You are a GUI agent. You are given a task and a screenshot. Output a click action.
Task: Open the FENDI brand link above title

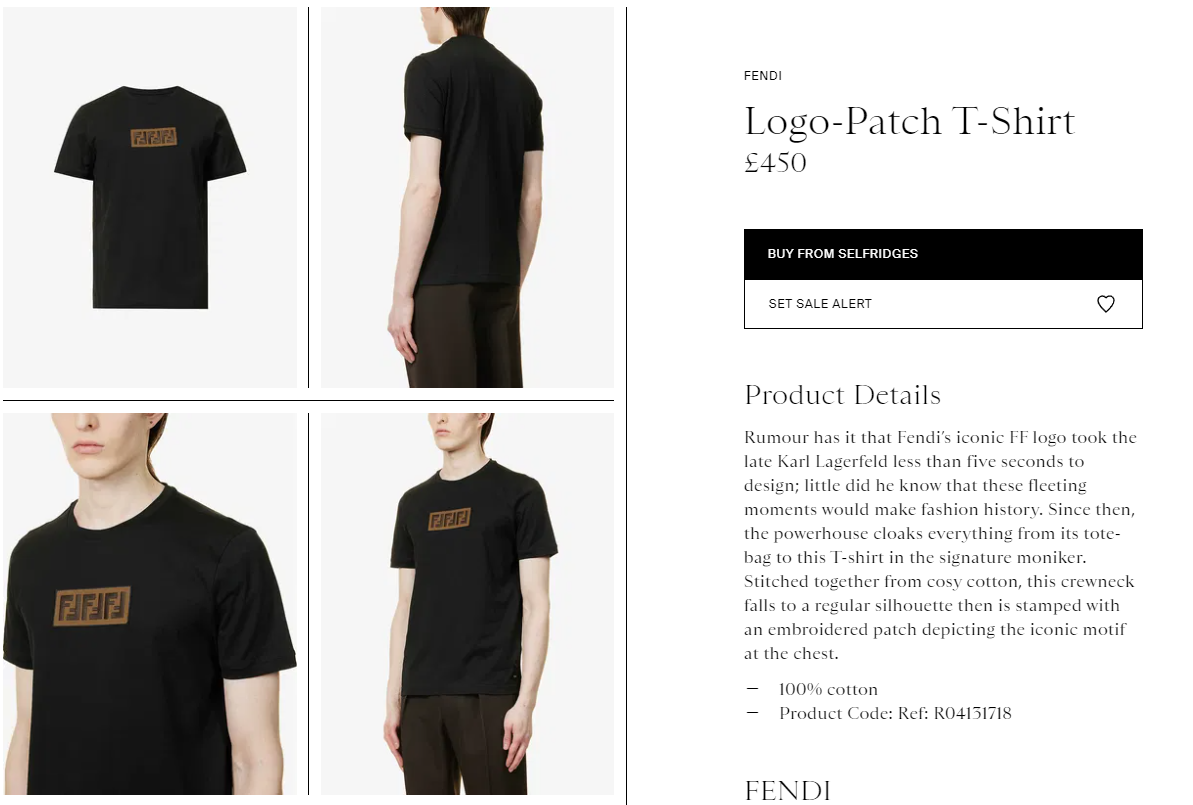[x=762, y=75]
